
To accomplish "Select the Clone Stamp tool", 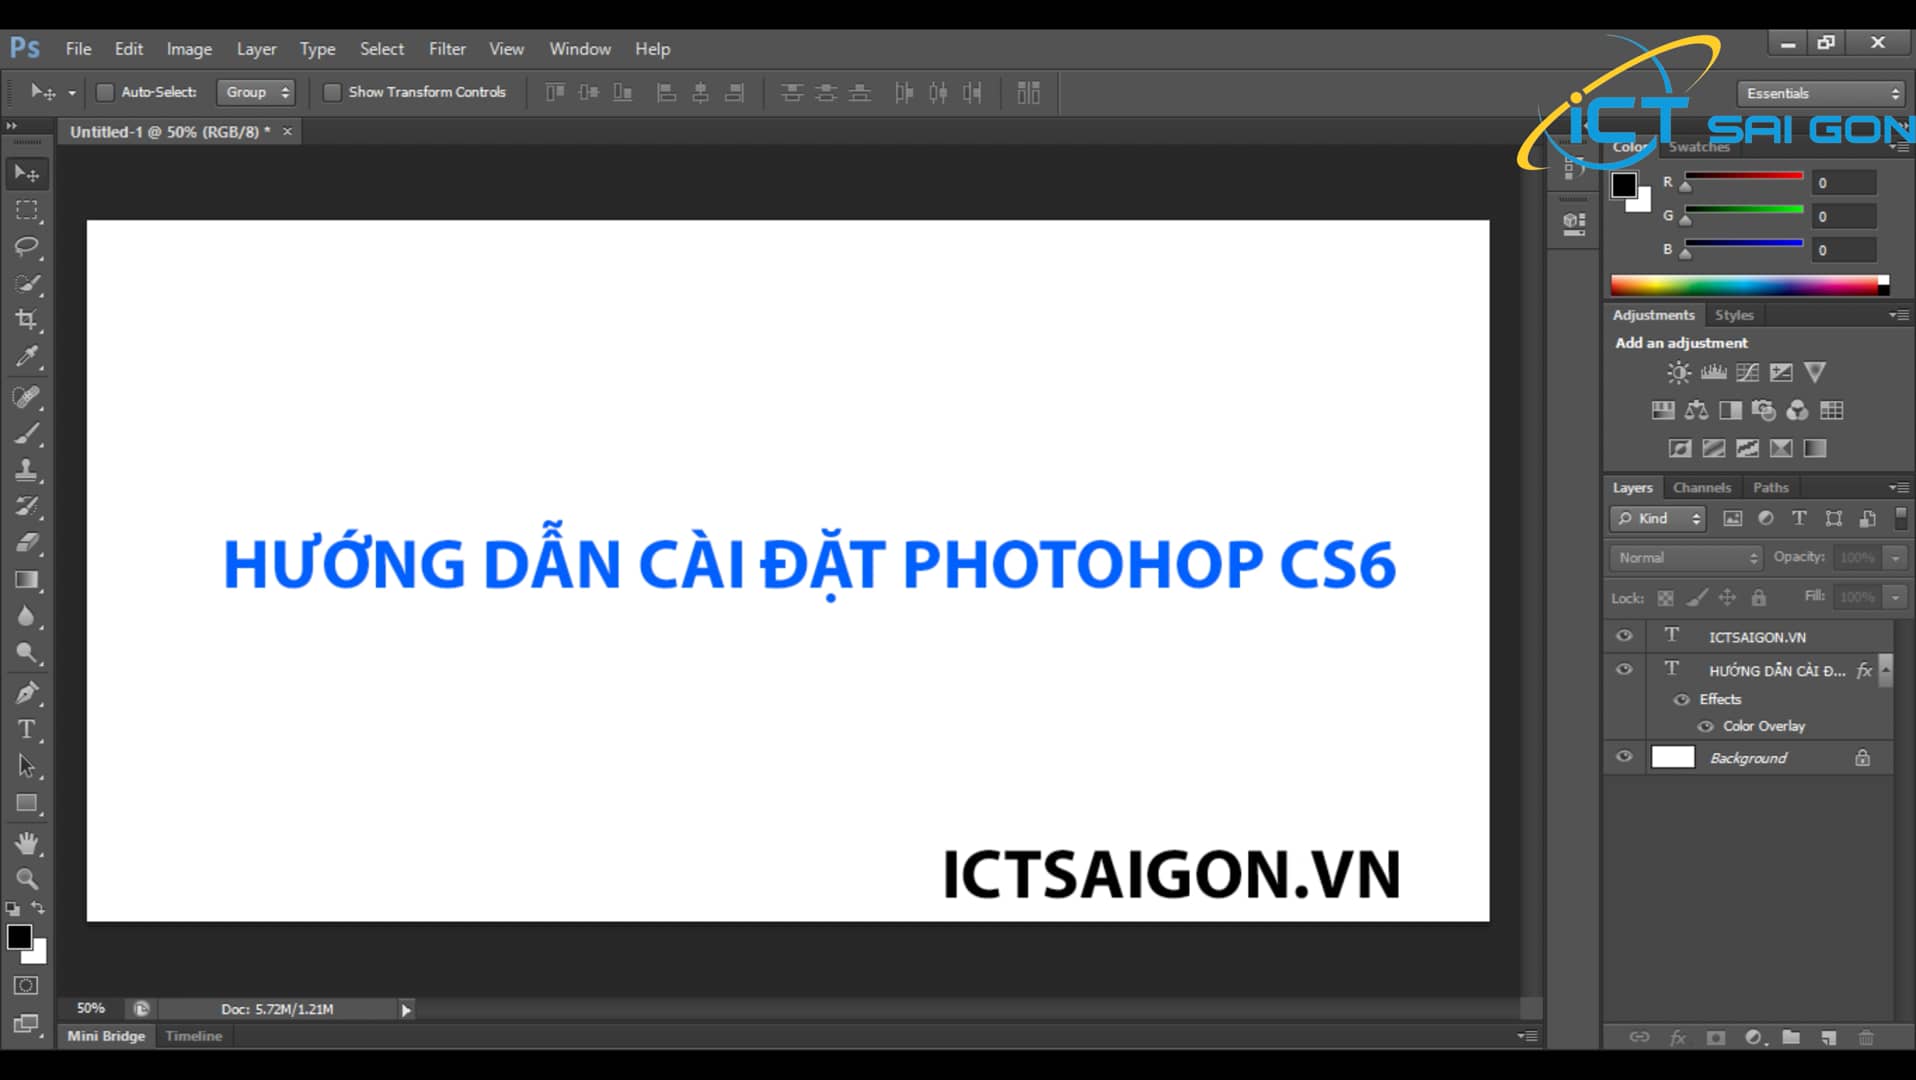I will (x=27, y=470).
